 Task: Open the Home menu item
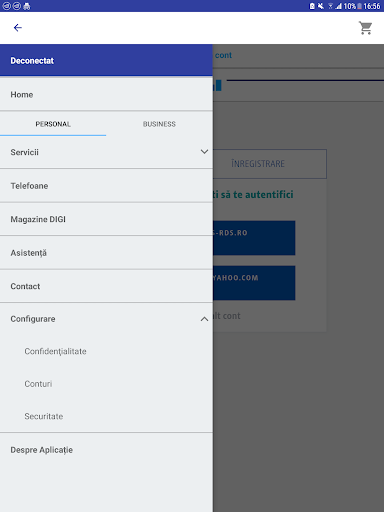tap(106, 94)
